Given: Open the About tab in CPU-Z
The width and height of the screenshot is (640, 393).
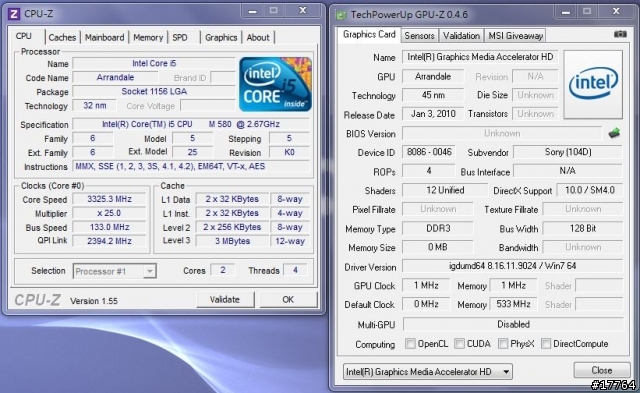Looking at the screenshot, I should (x=258, y=38).
